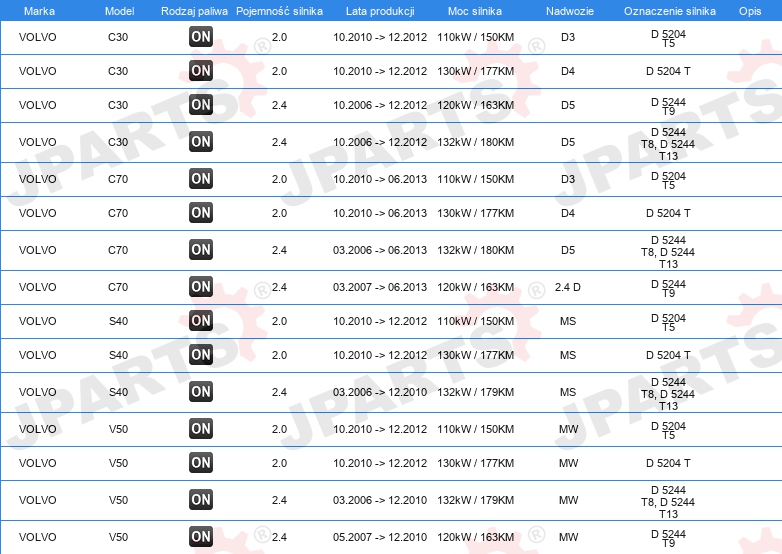Select the Model column header
The image size is (782, 554).
coord(119,11)
